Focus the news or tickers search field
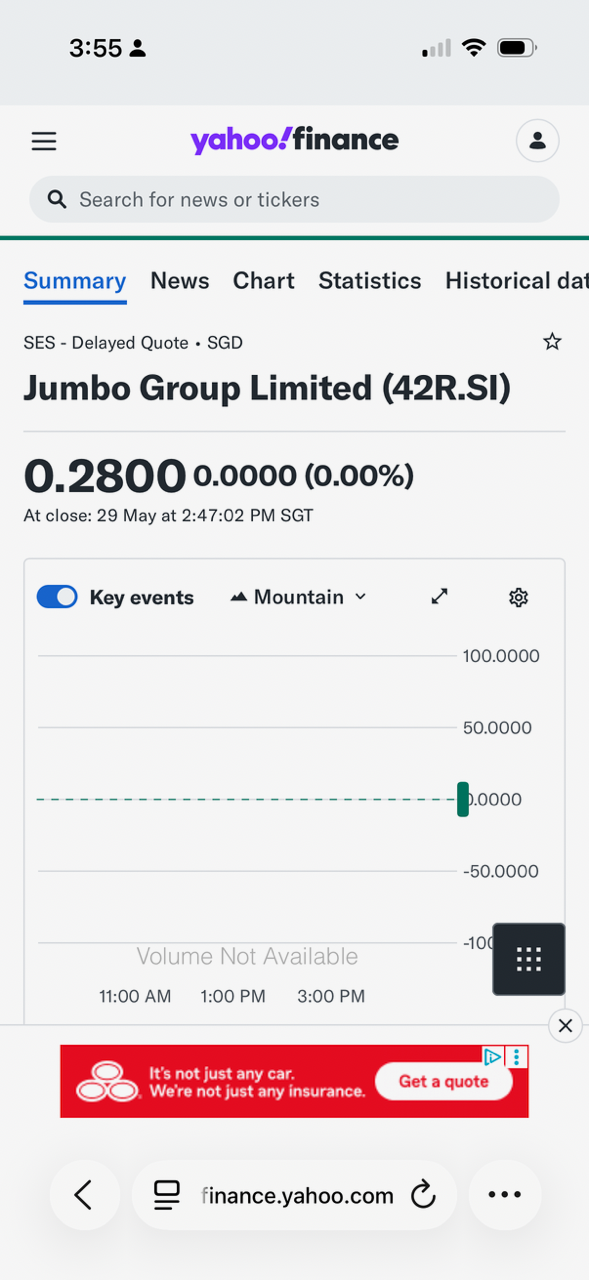 [294, 200]
